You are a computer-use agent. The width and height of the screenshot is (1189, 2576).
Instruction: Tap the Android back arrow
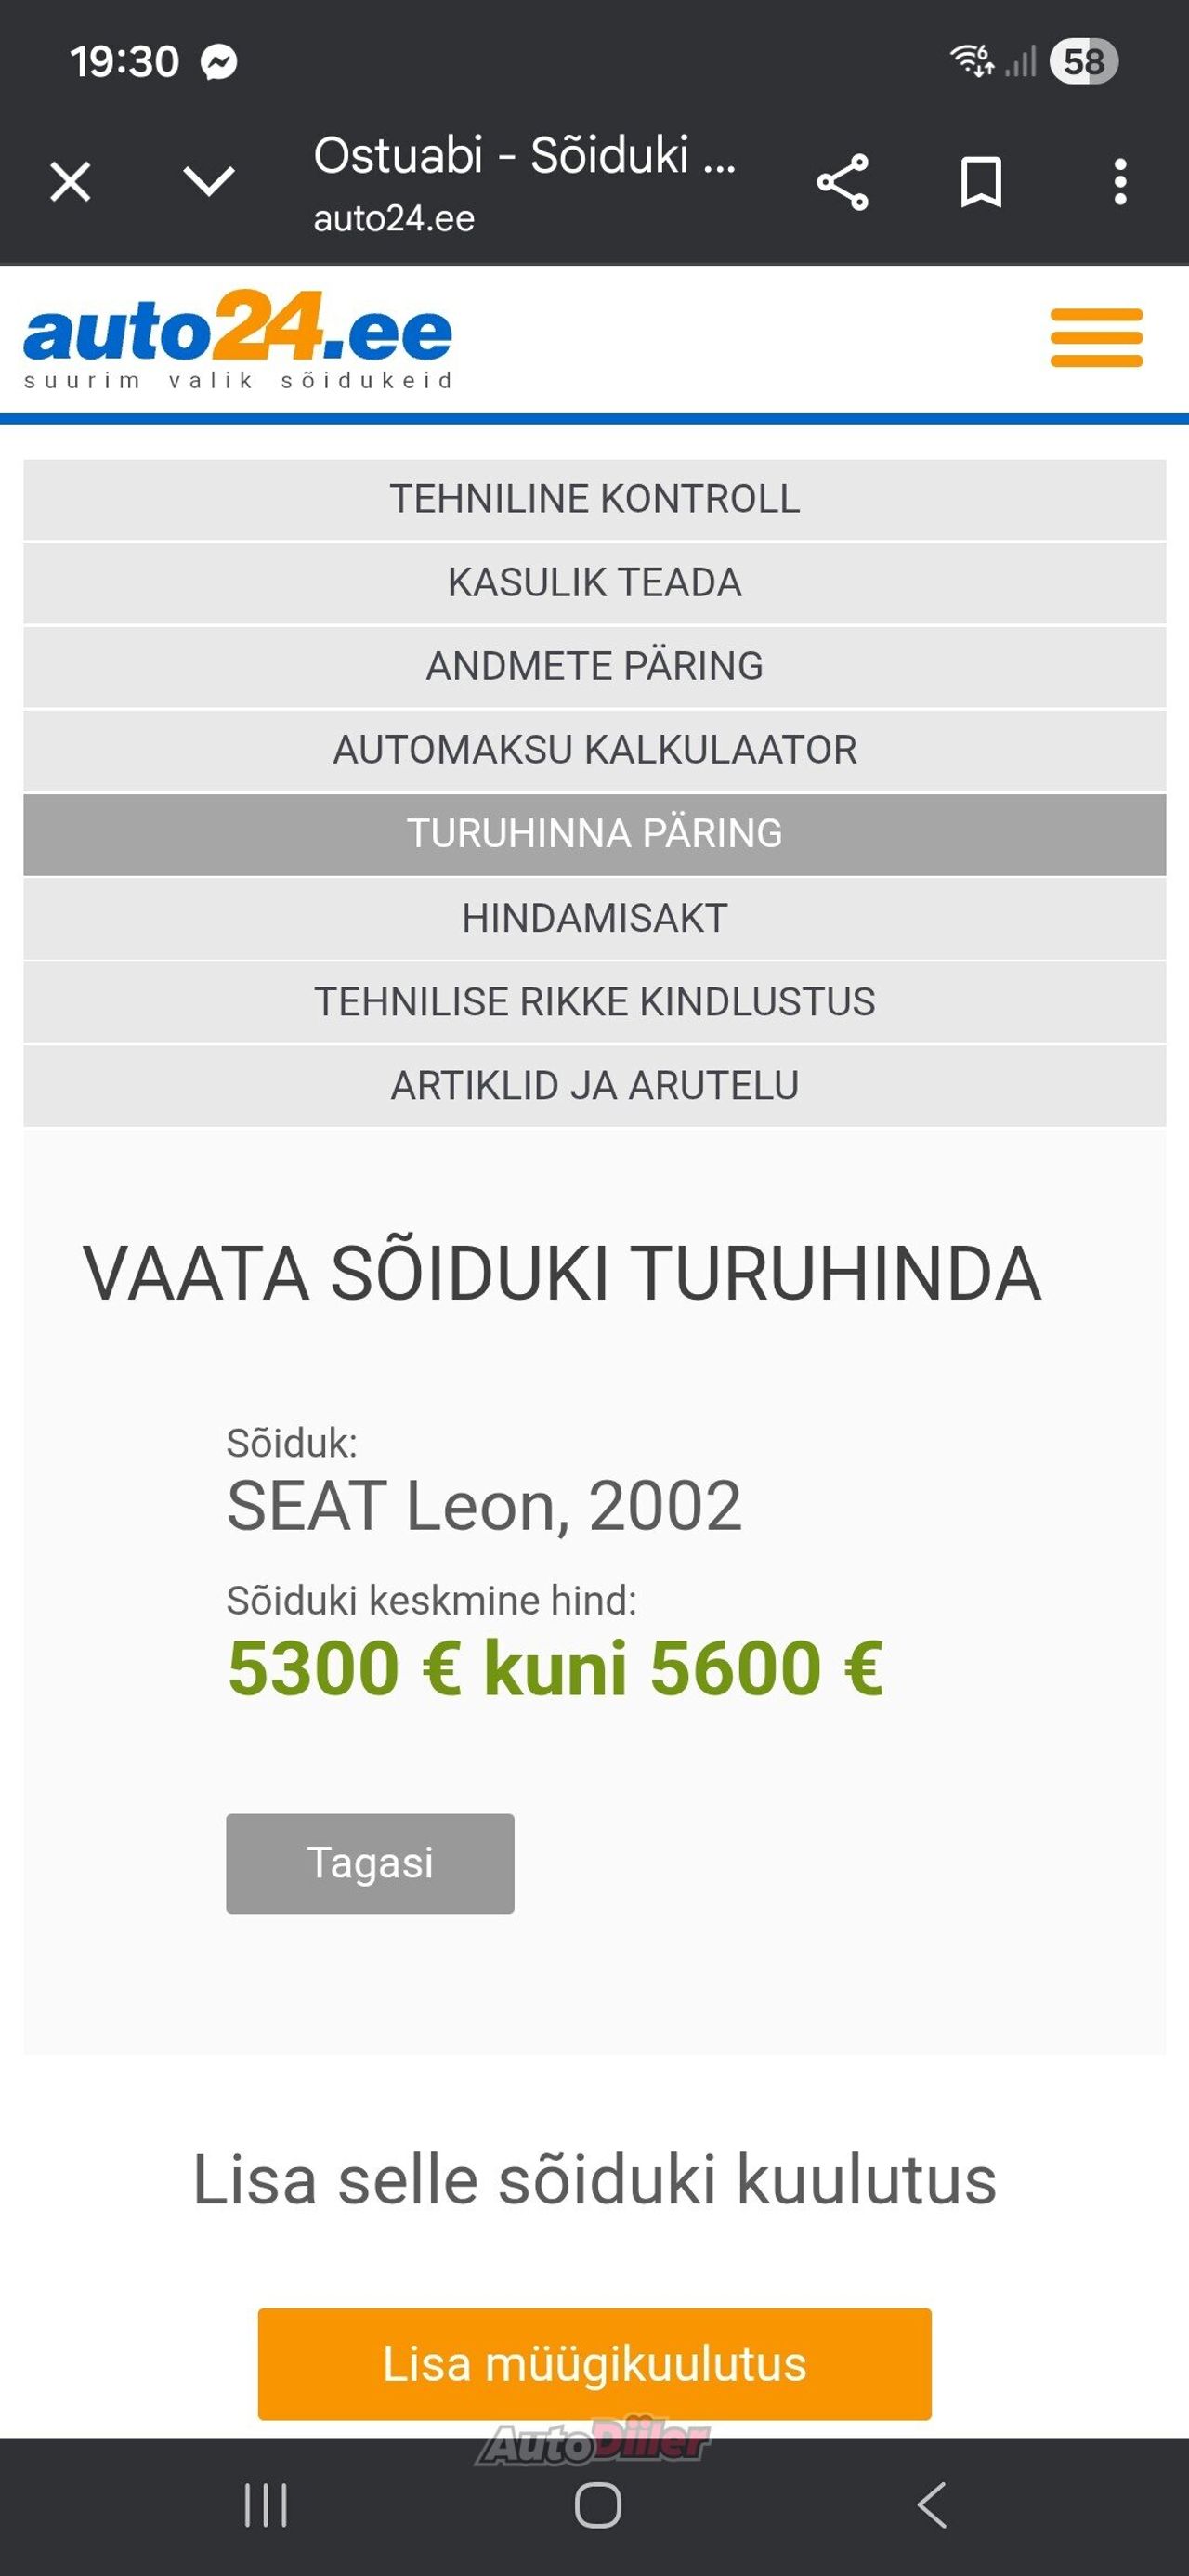coord(932,2506)
